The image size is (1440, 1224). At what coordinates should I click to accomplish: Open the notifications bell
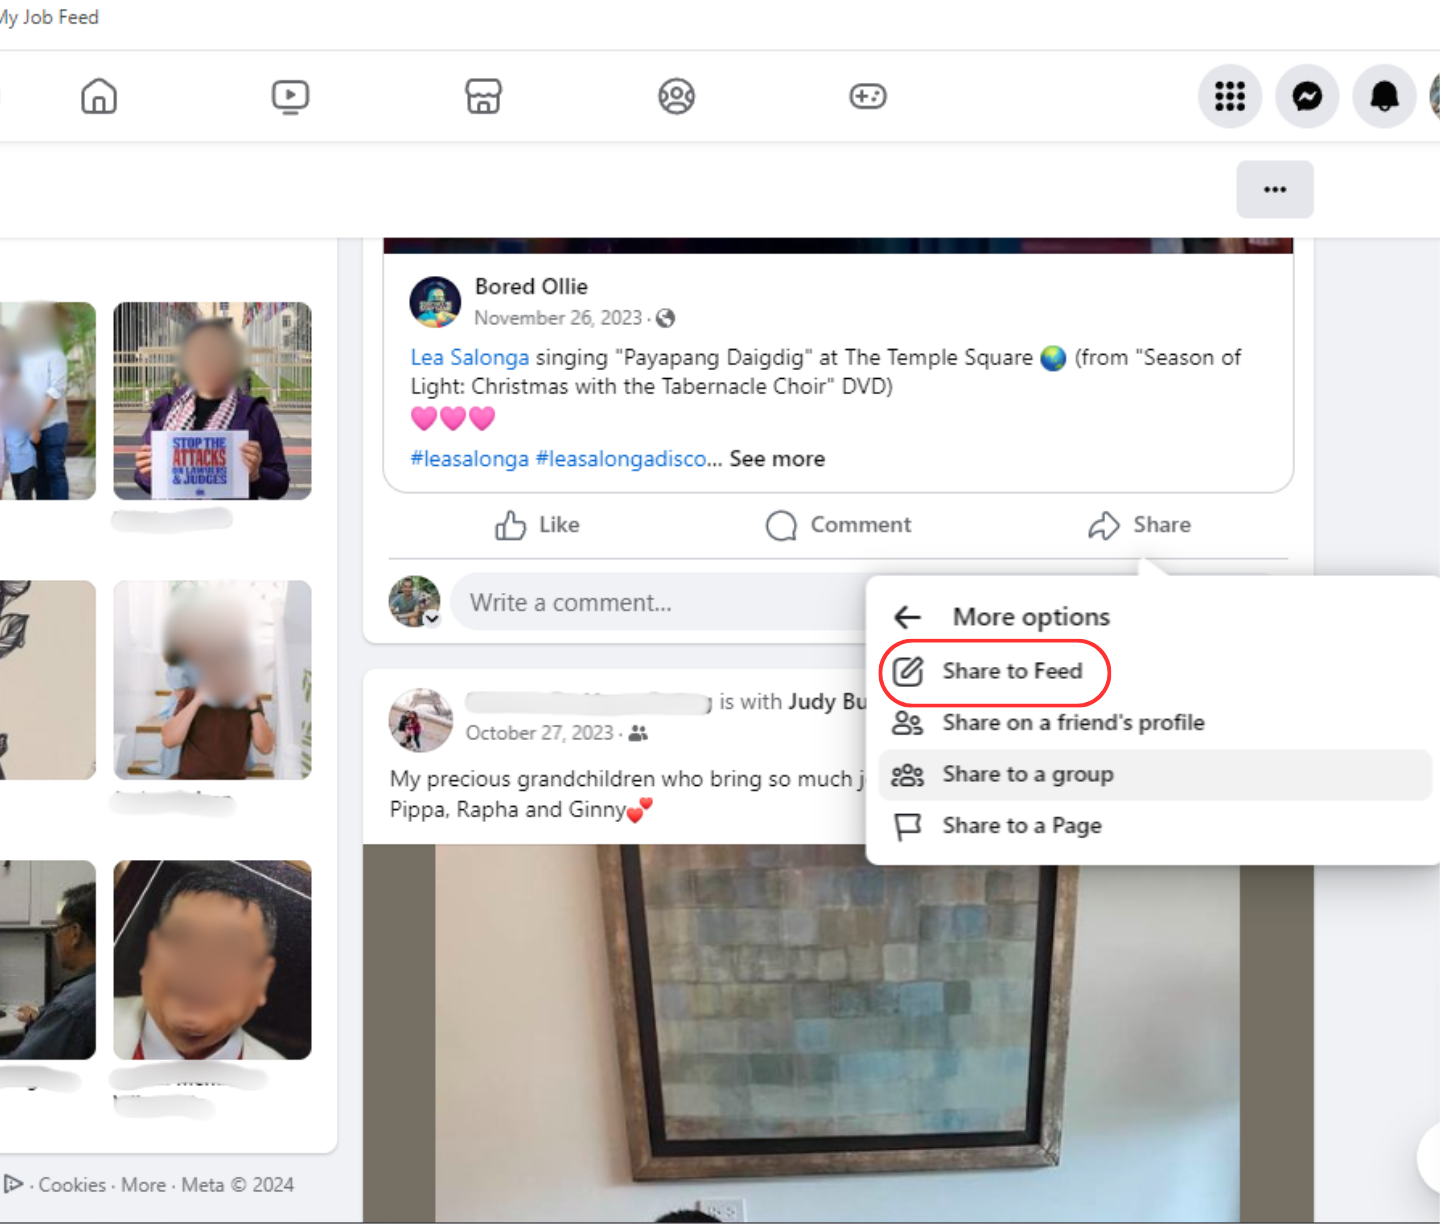tap(1384, 96)
